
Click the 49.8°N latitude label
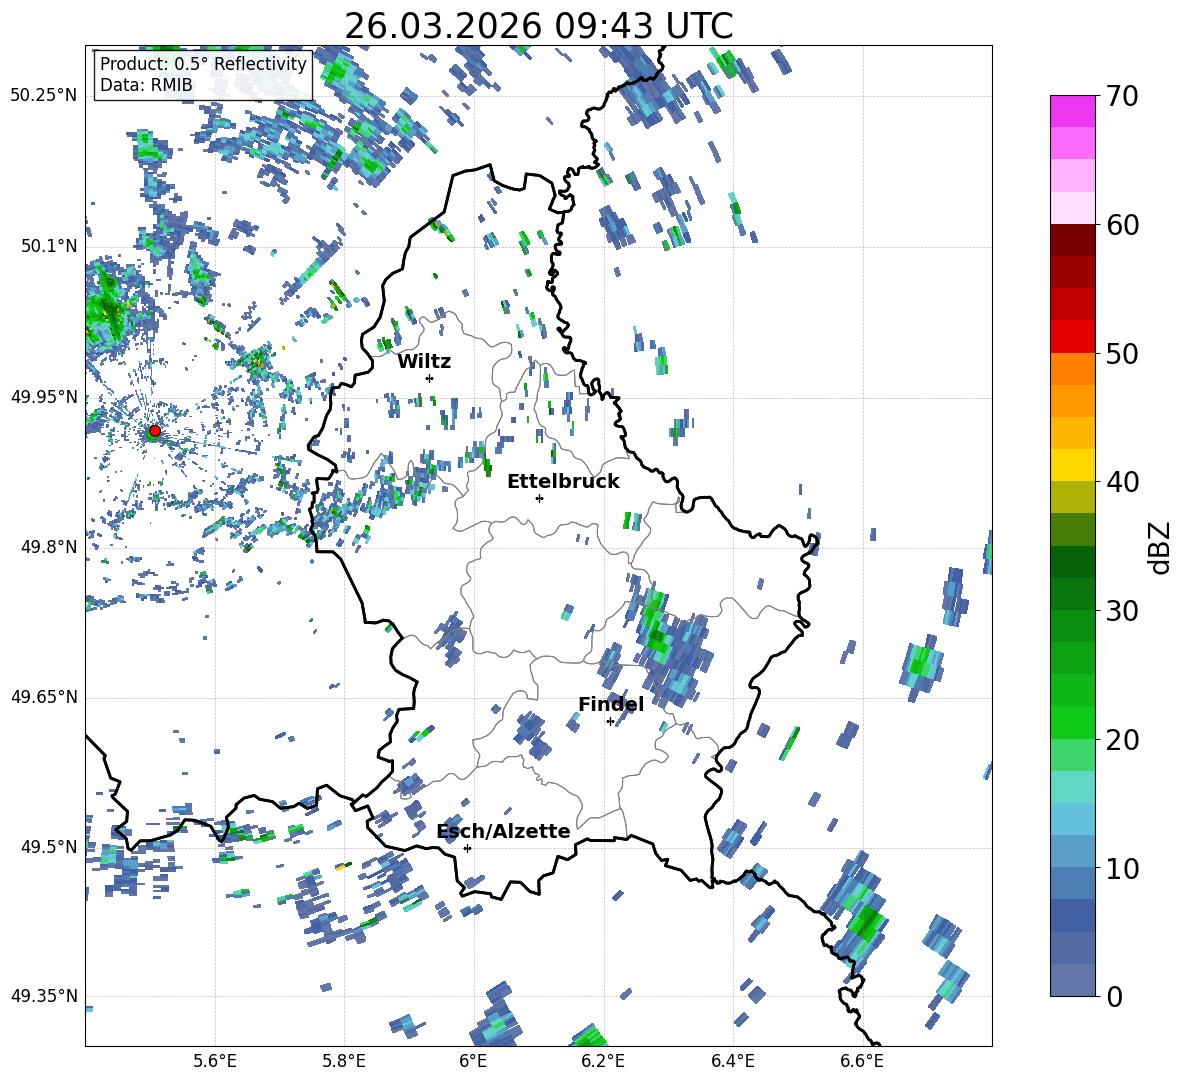[x=48, y=547]
